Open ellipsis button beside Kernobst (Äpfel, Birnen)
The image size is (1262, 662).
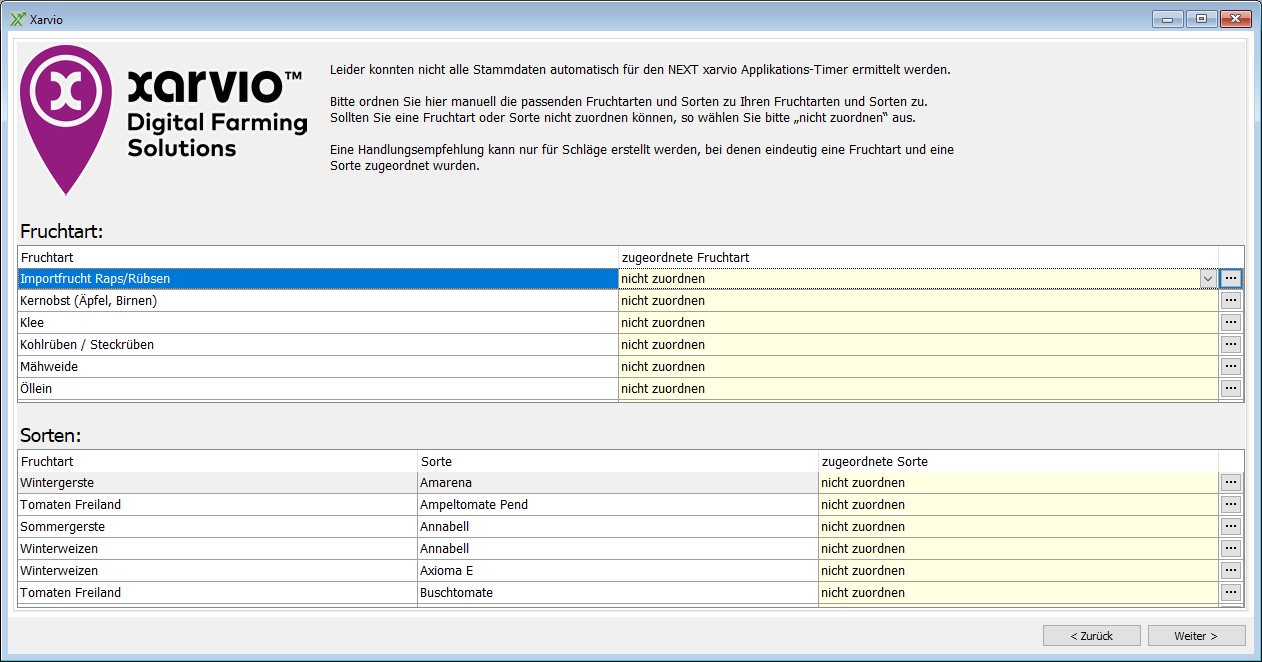coord(1231,300)
